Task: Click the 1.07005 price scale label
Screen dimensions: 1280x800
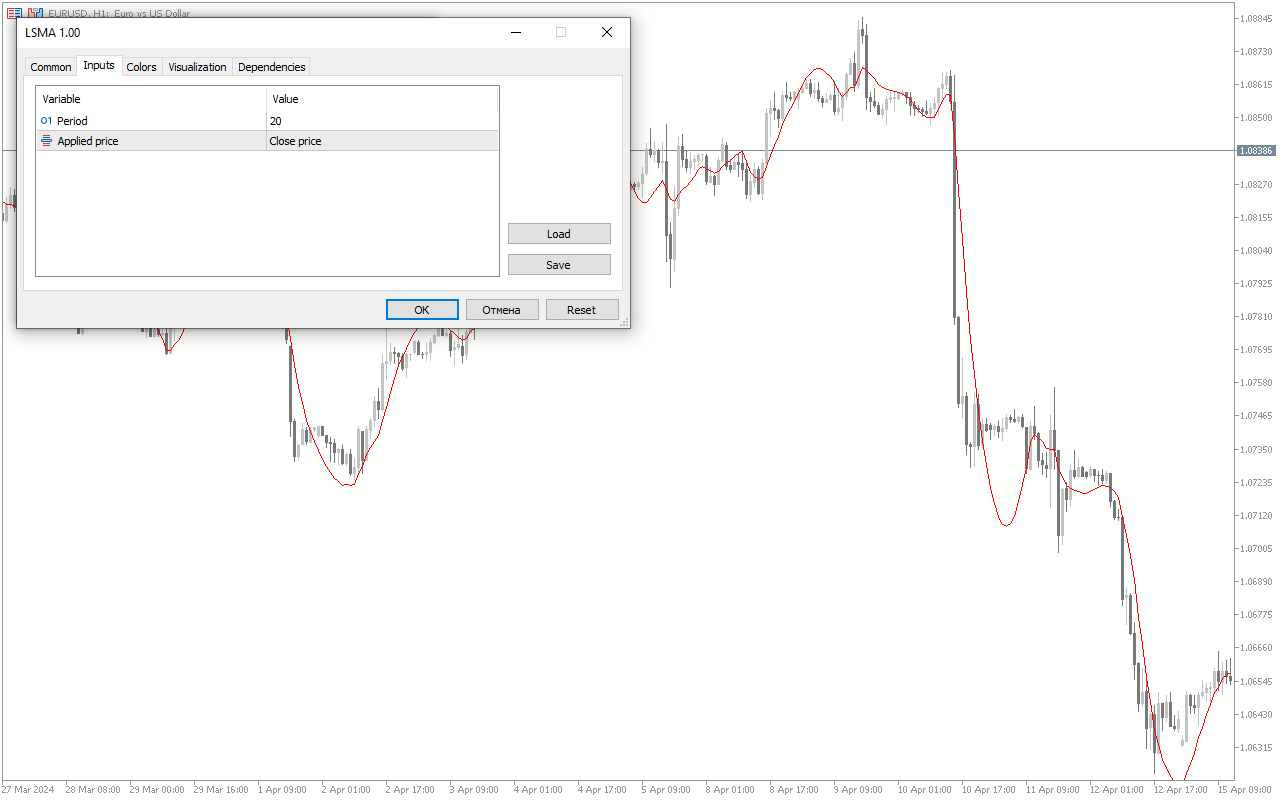Action: coord(1256,548)
